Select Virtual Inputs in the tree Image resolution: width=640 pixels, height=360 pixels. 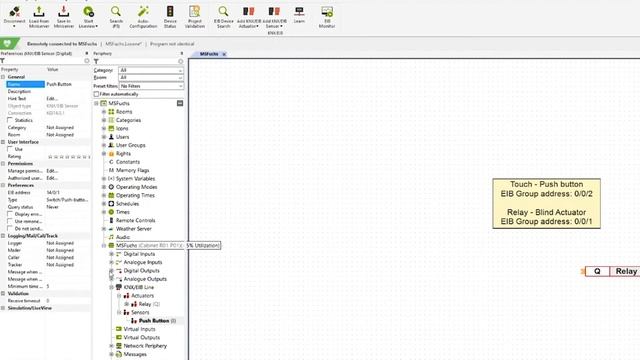pyautogui.click(x=139, y=329)
